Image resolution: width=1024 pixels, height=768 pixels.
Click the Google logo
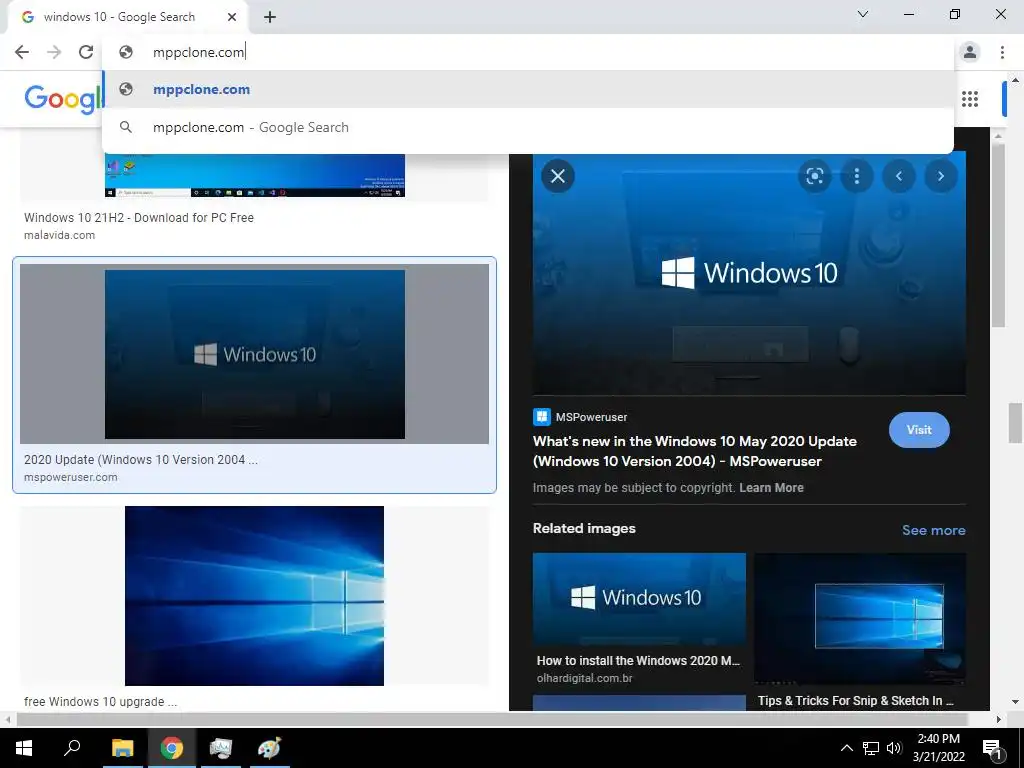point(64,99)
